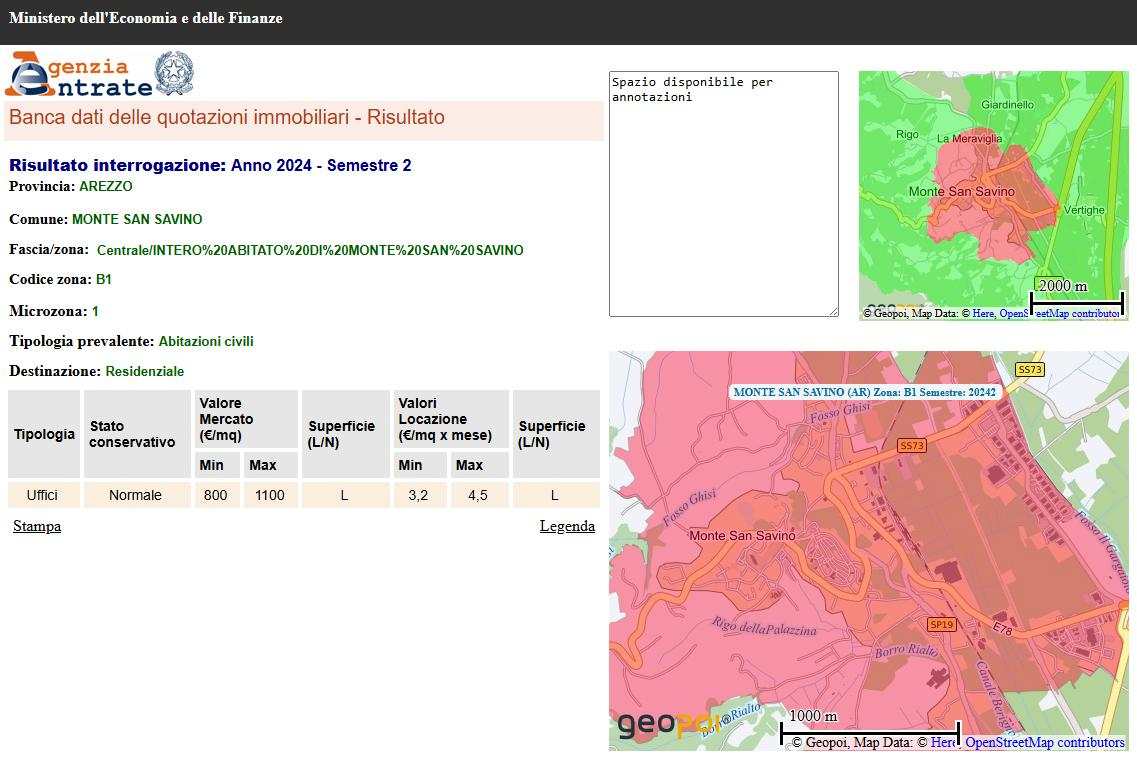The image size is (1137, 761).
Task: Open the Legenda link
Action: [567, 526]
